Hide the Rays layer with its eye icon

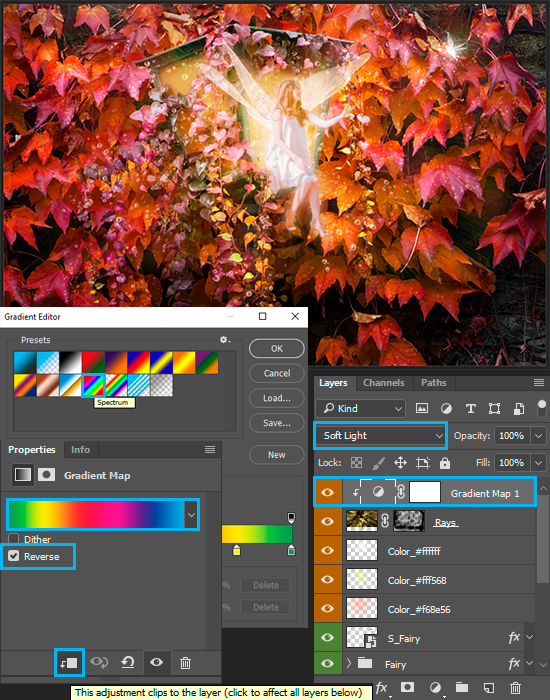(327, 522)
